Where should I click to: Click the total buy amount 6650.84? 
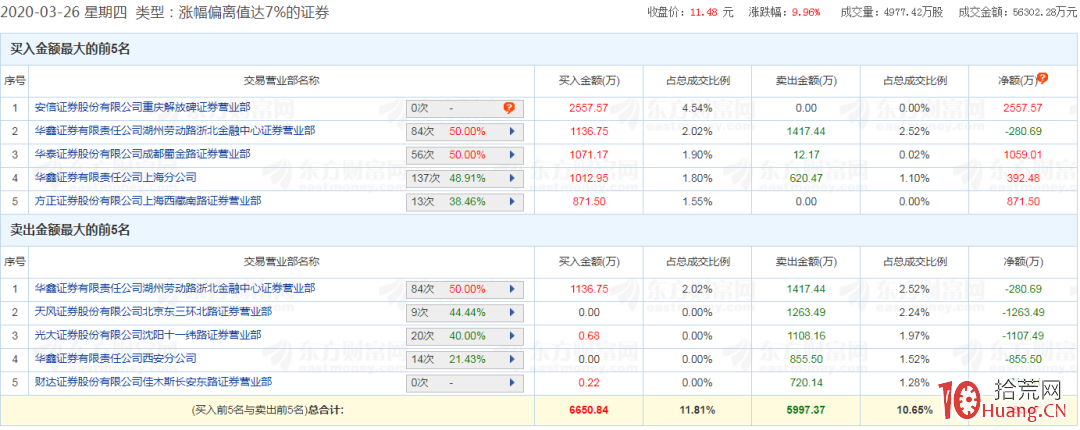pyautogui.click(x=589, y=410)
